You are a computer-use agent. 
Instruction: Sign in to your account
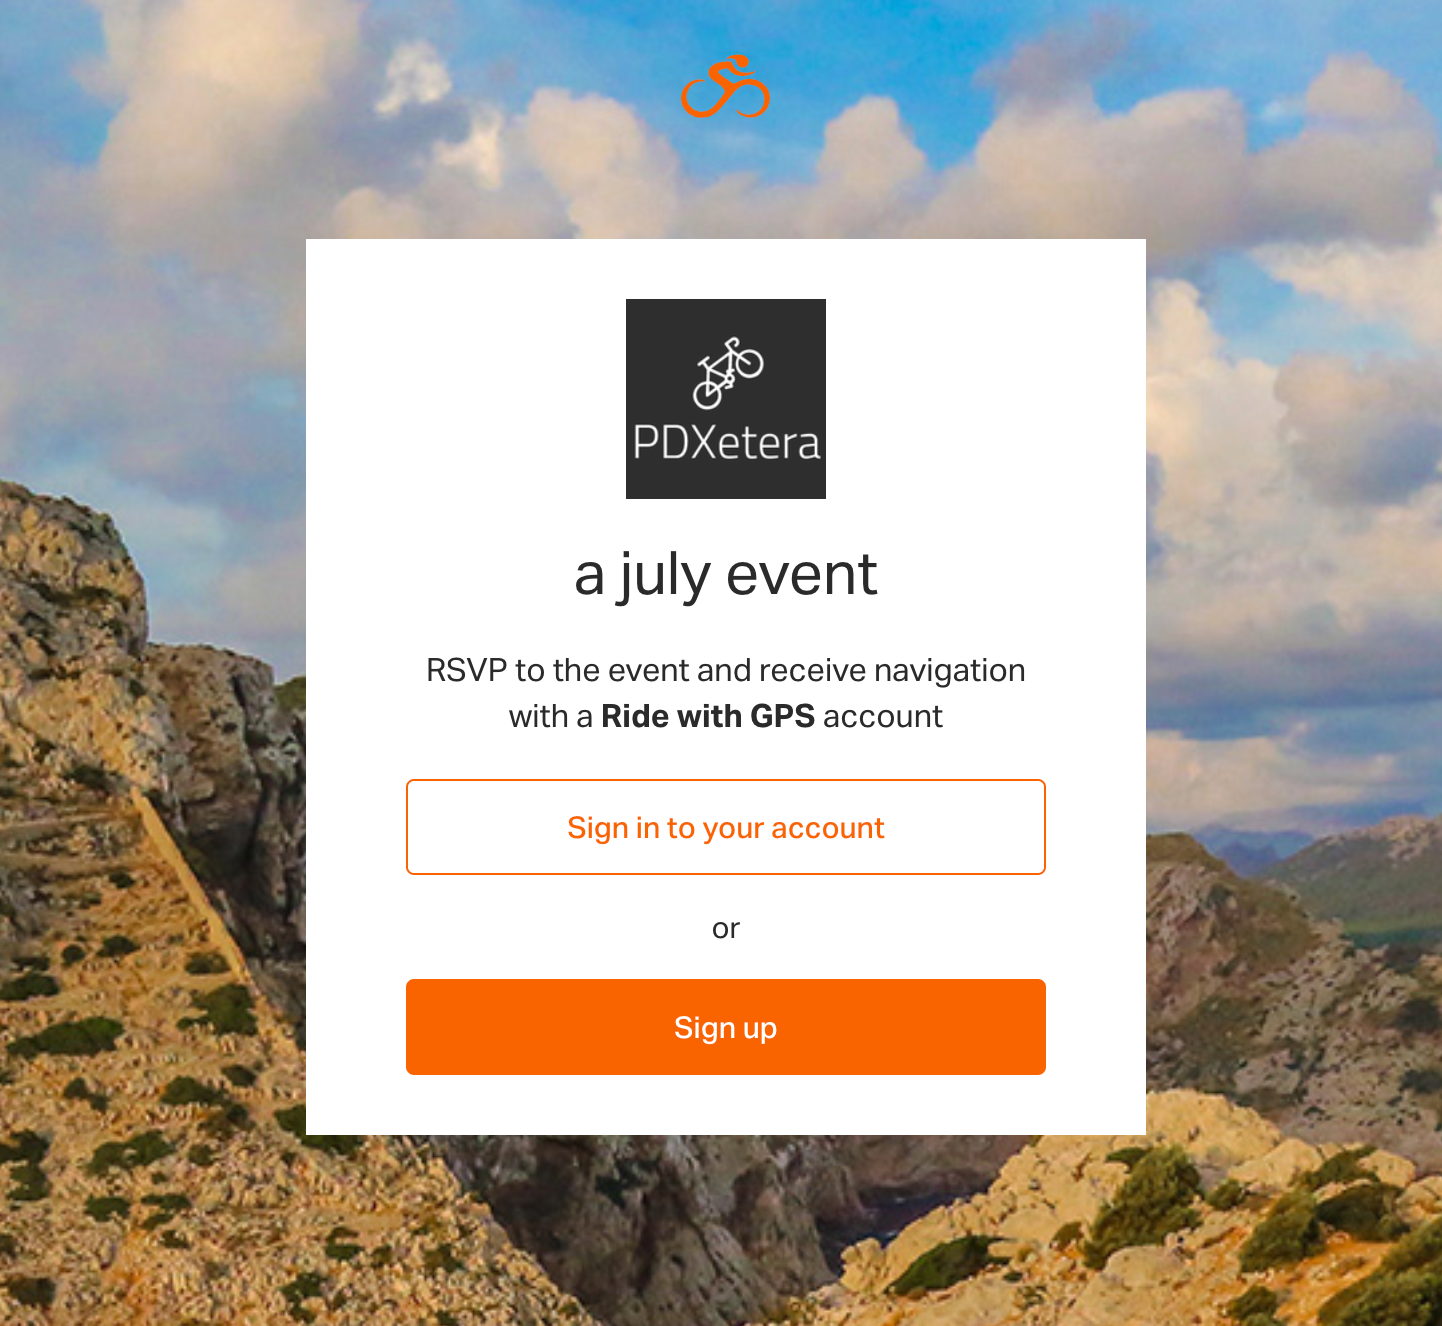726,827
